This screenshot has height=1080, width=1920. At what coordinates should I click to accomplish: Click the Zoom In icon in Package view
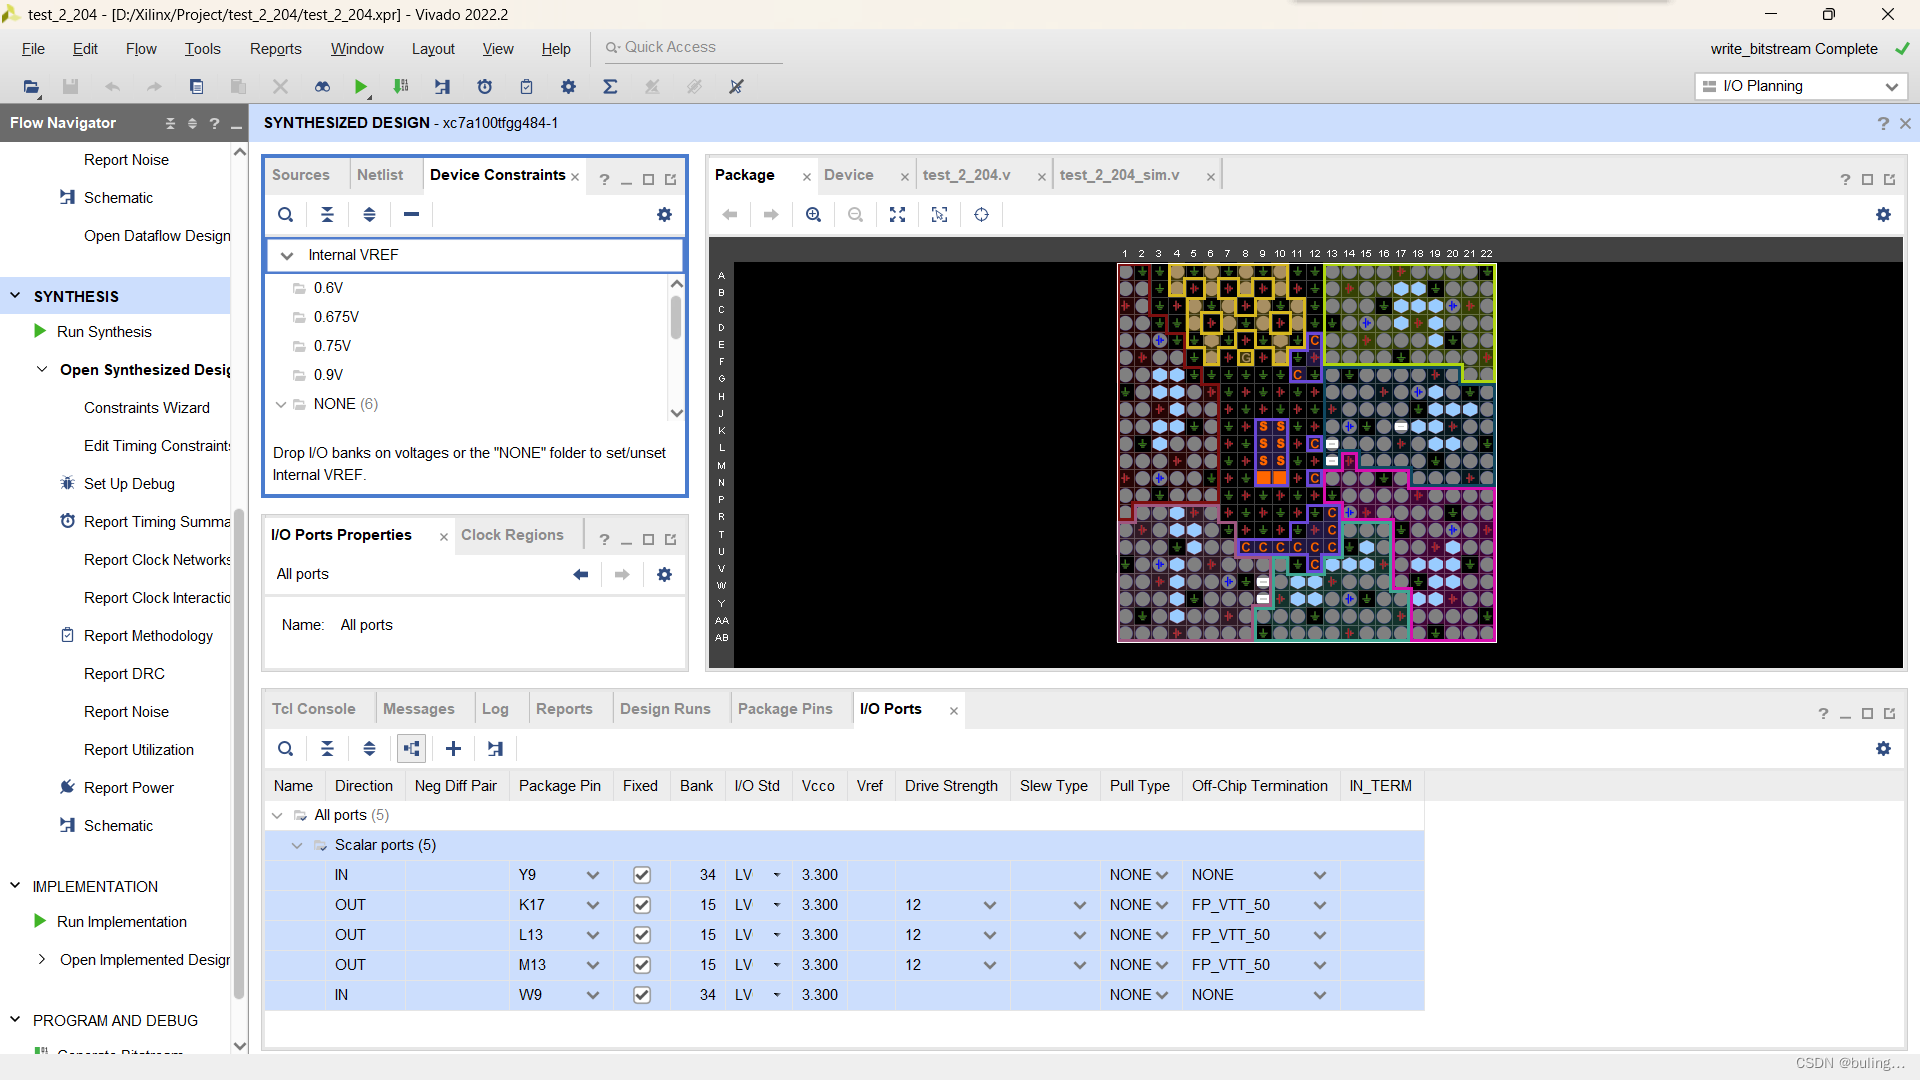814,215
